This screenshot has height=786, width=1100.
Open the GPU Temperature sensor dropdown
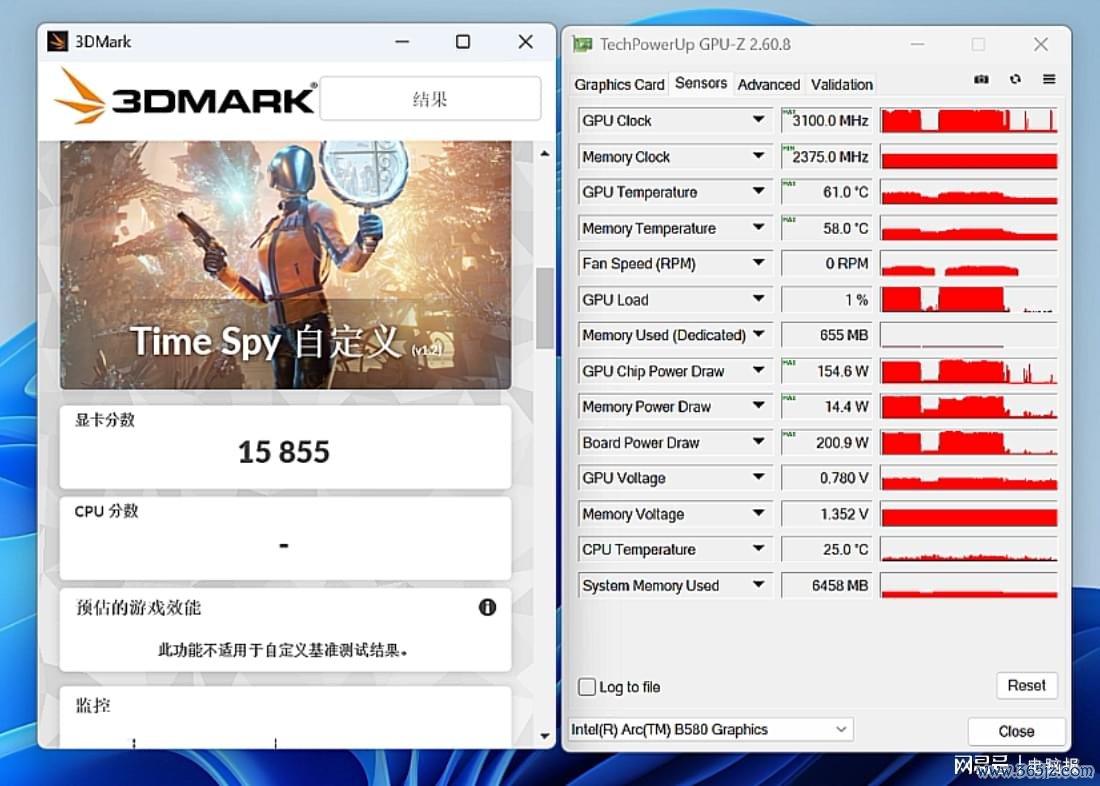(x=758, y=192)
